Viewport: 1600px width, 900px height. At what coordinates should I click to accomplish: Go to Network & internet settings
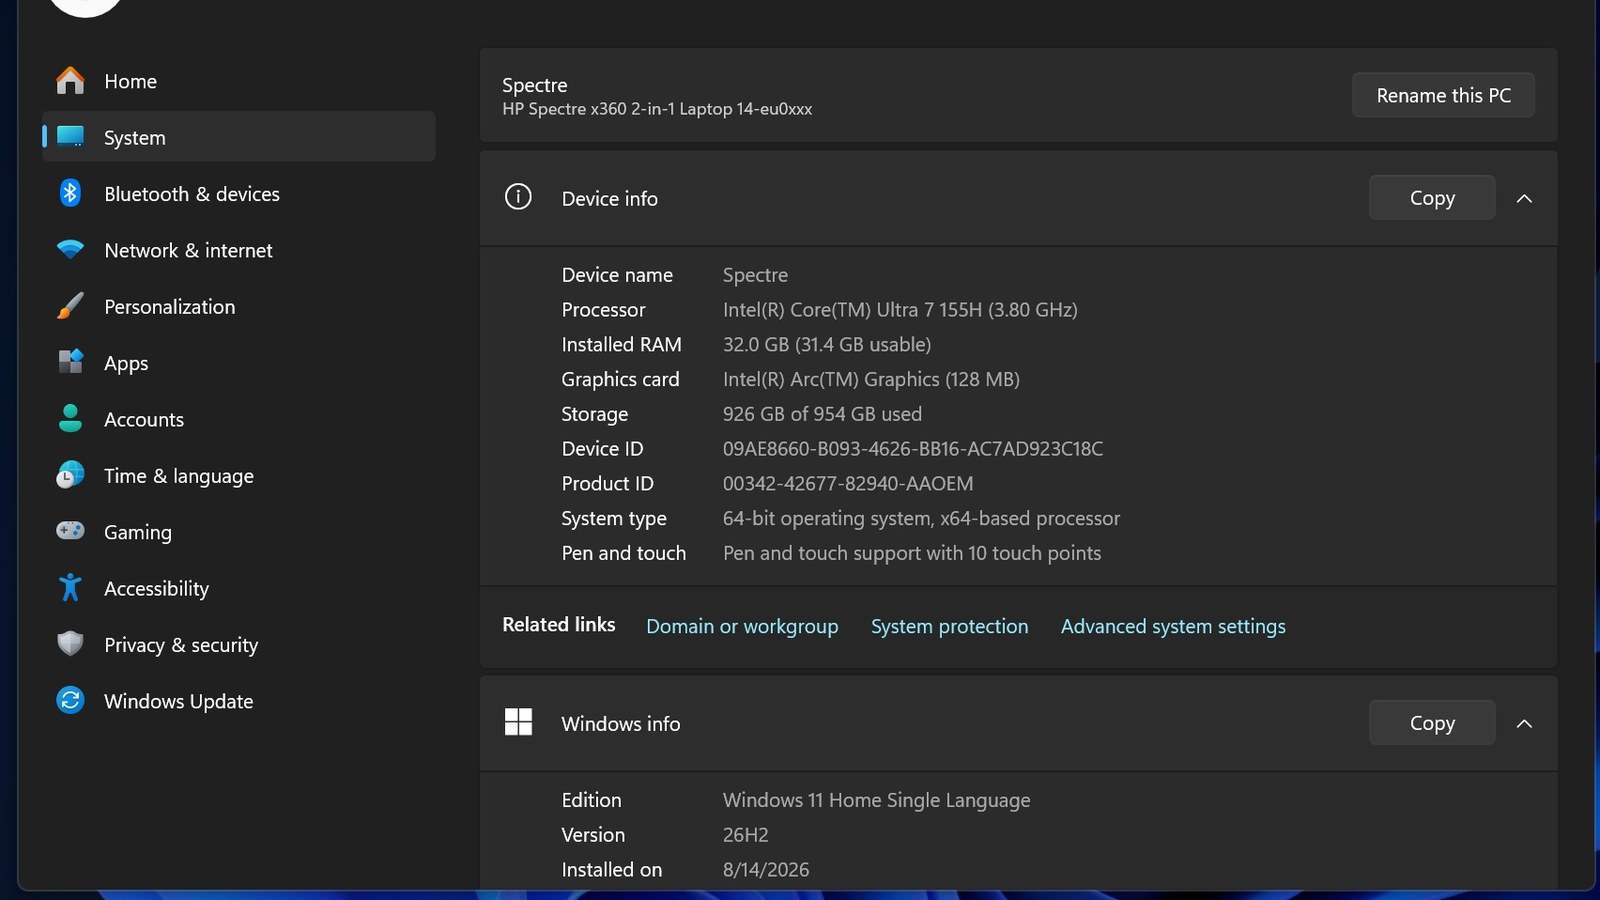click(x=238, y=250)
